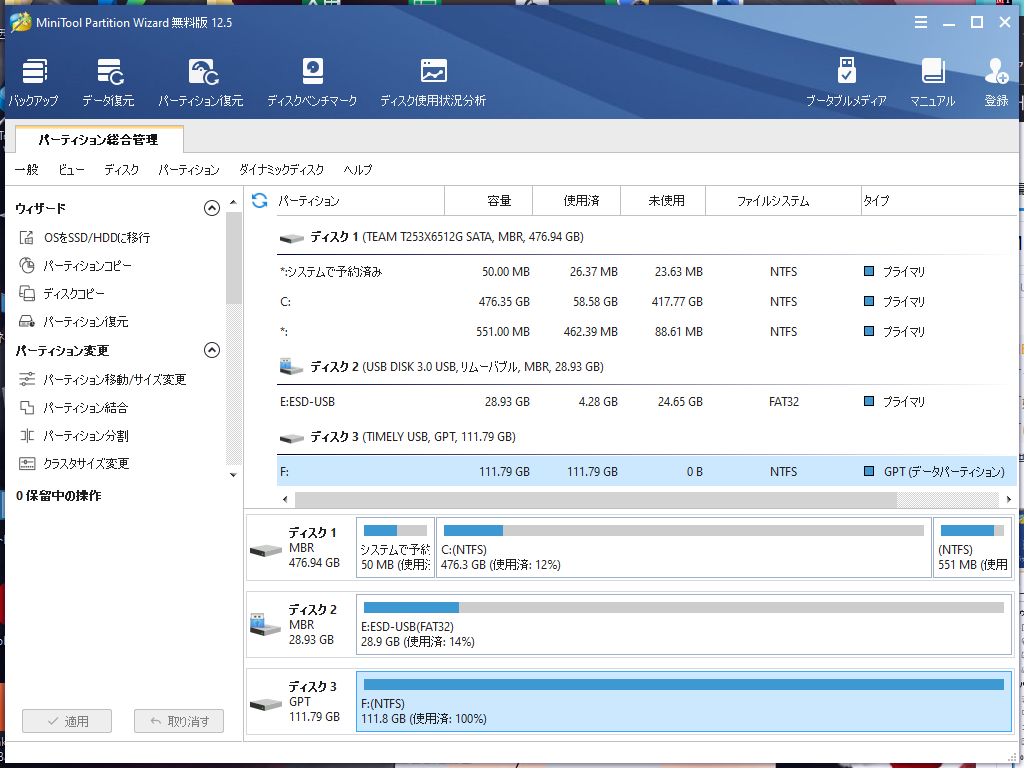The width and height of the screenshot is (1024, 768).
Task: Click the 取り消す undo button
Action: (x=179, y=721)
